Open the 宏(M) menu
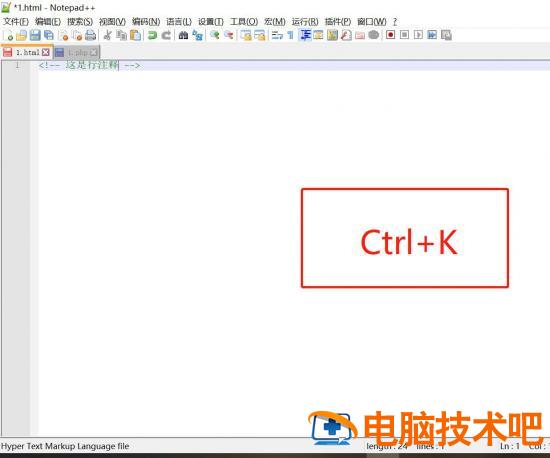This screenshot has height=458, width=550. pyautogui.click(x=275, y=22)
